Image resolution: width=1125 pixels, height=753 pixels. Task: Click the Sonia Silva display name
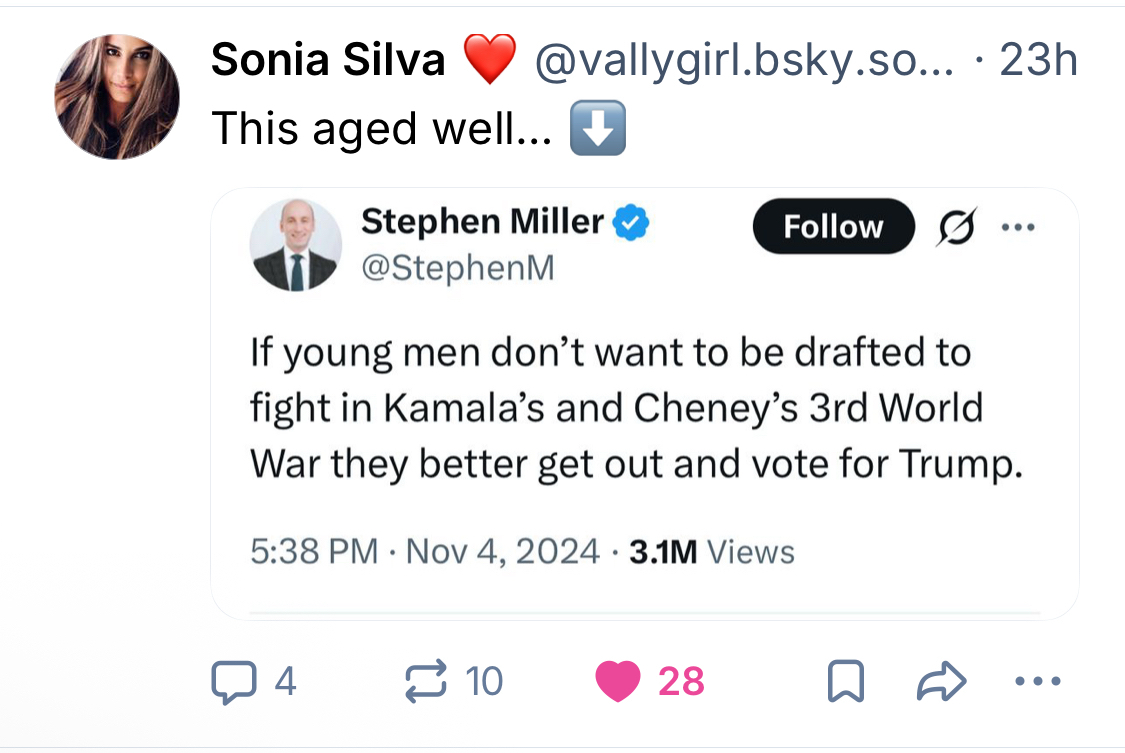[327, 62]
